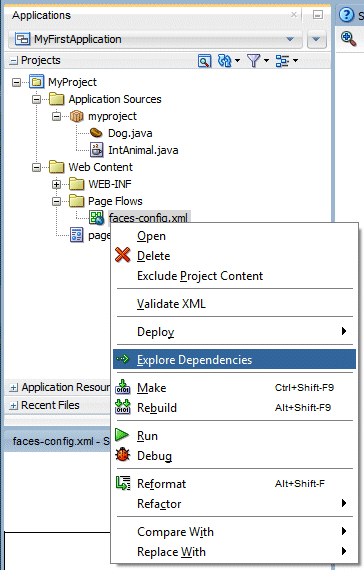Viewport: 364px width, 570px height.
Task: Select IntAnimal.java in the tree
Action: (143, 150)
